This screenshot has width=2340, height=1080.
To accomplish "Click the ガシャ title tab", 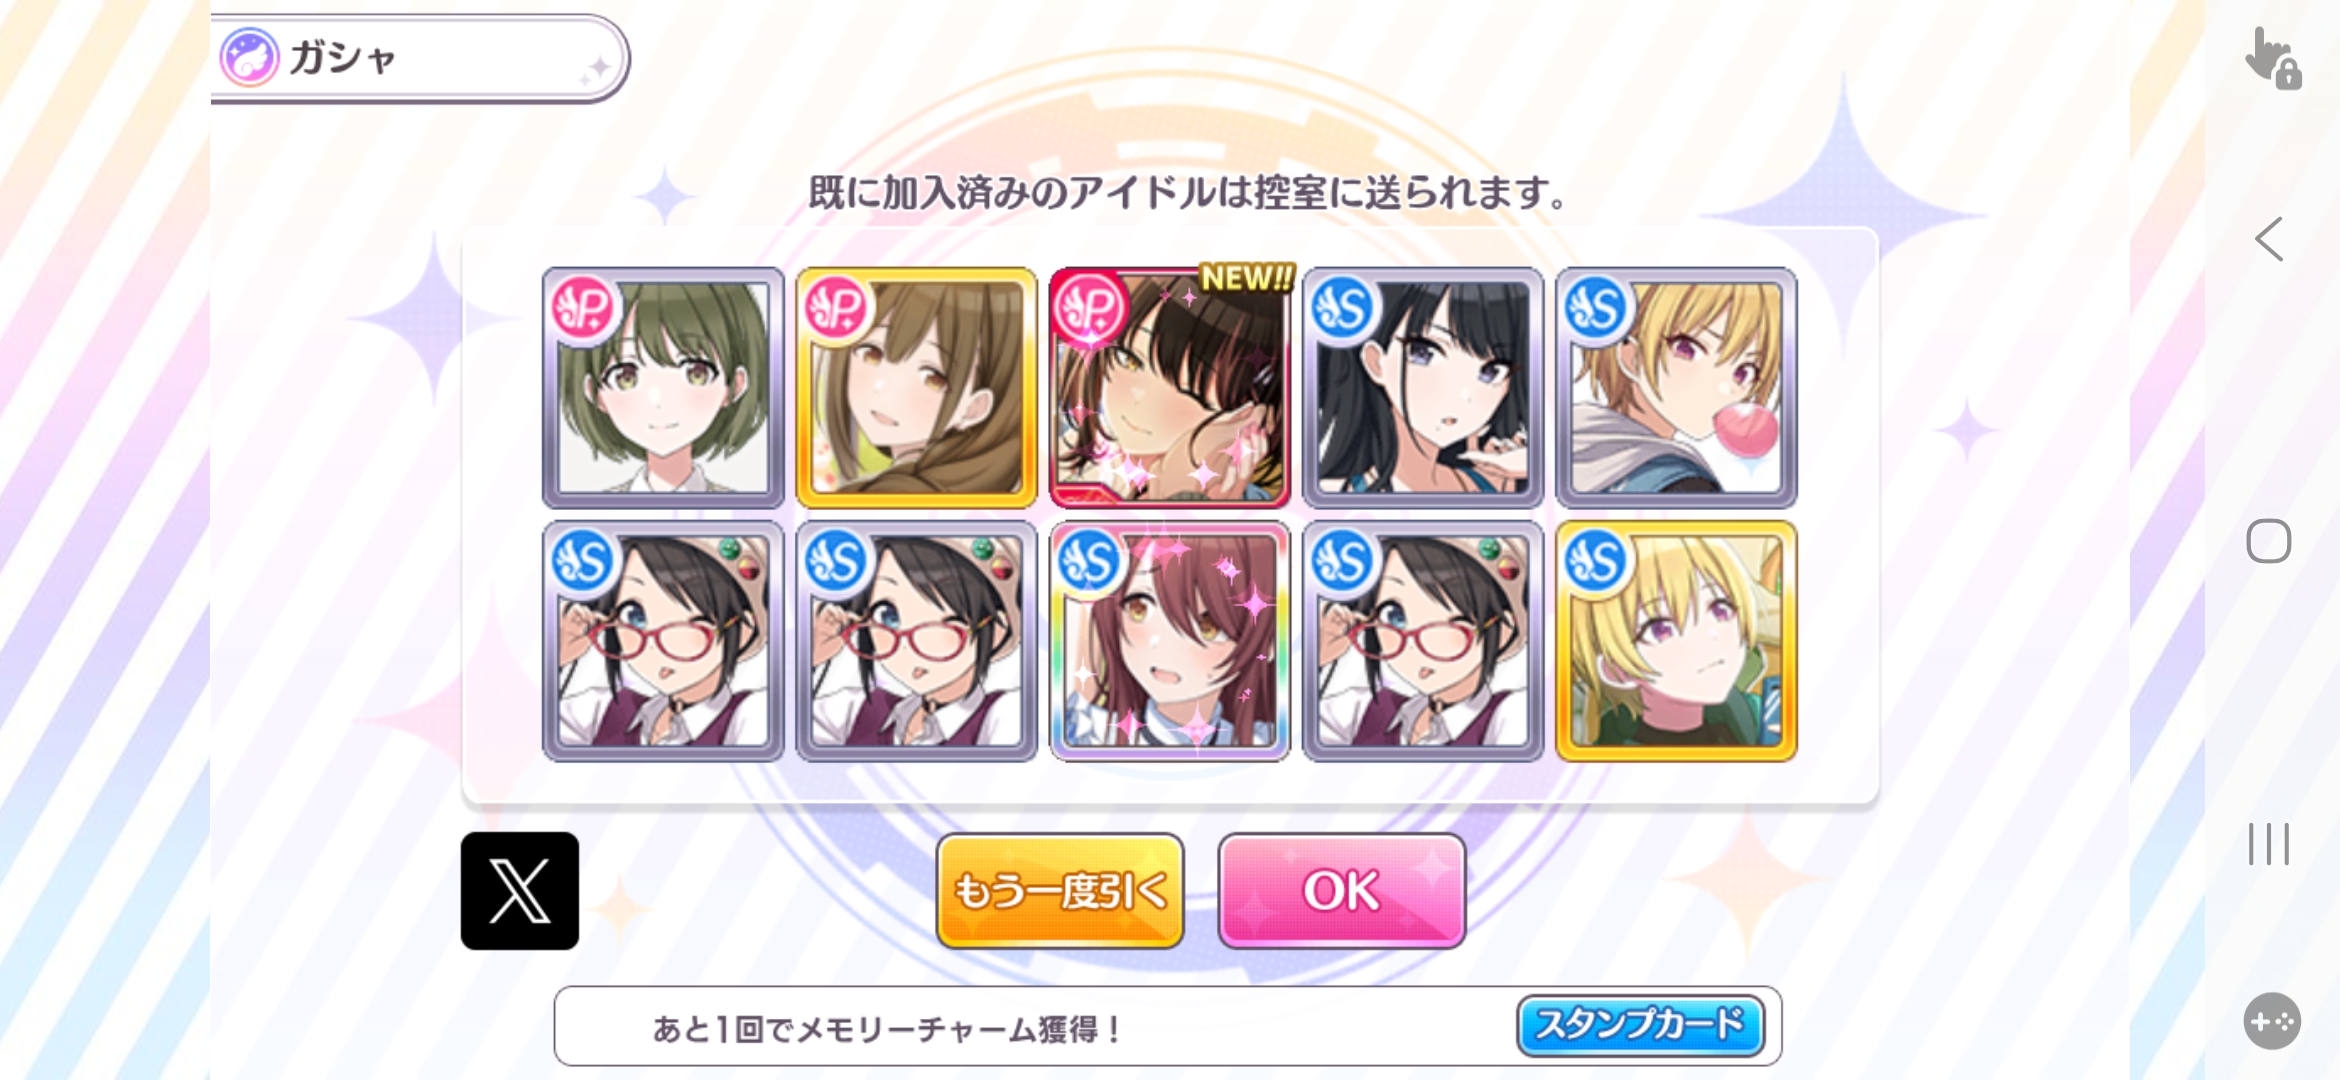I will coord(420,58).
